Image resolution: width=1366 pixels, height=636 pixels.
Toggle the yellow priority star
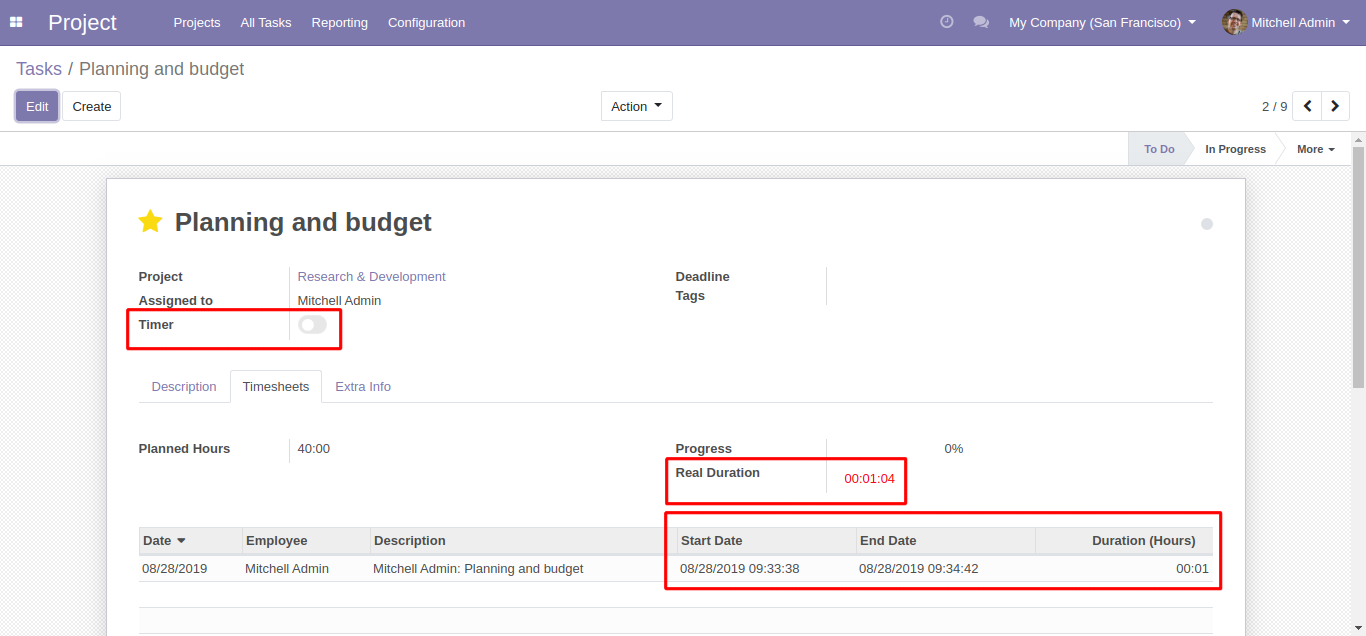(150, 222)
